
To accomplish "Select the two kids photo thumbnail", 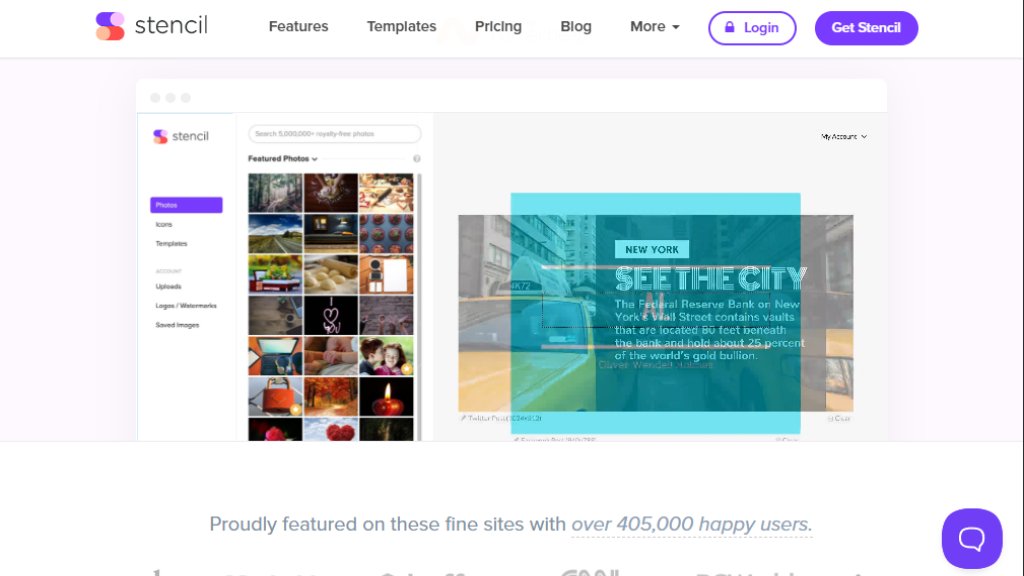I will (x=386, y=356).
